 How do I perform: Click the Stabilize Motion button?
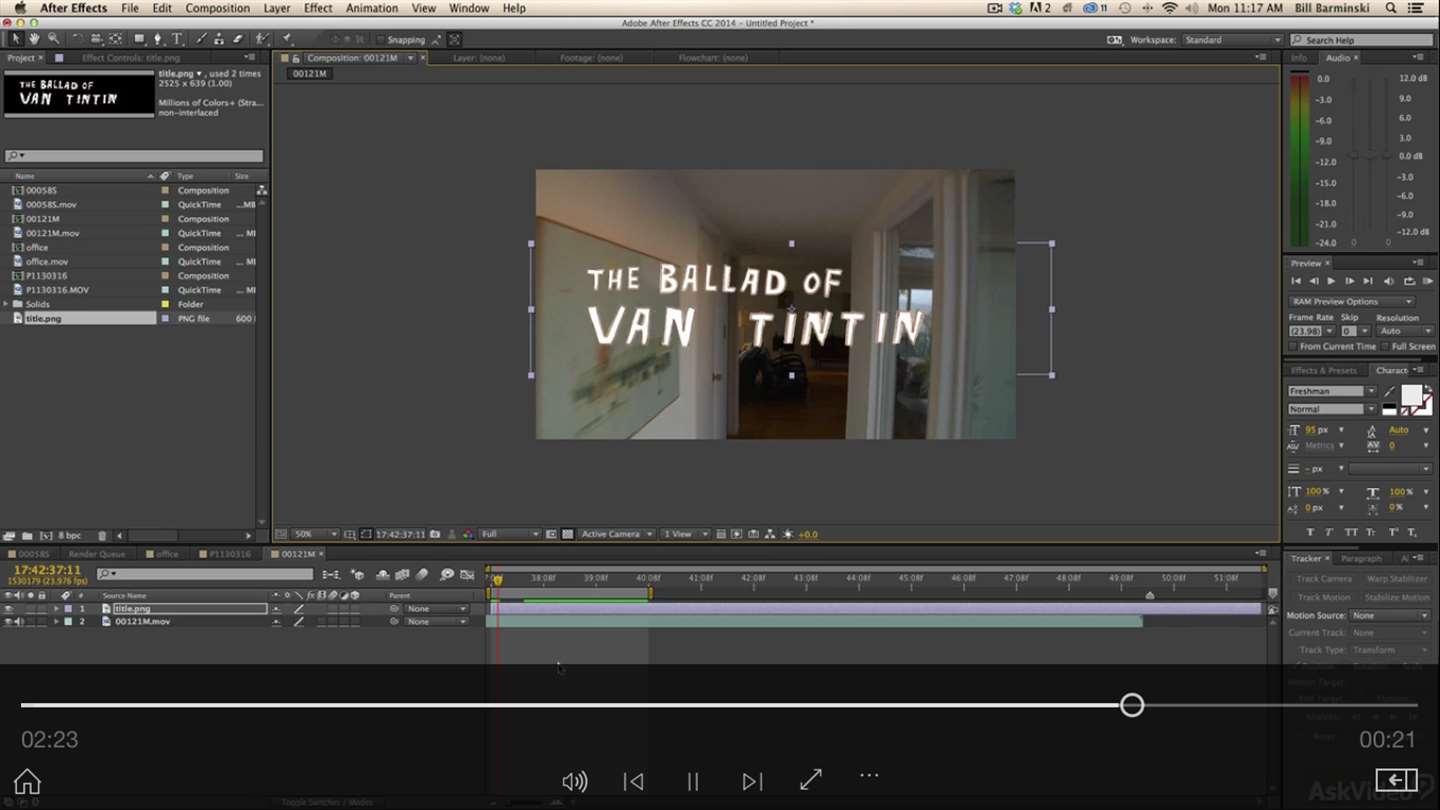coord(1397,597)
